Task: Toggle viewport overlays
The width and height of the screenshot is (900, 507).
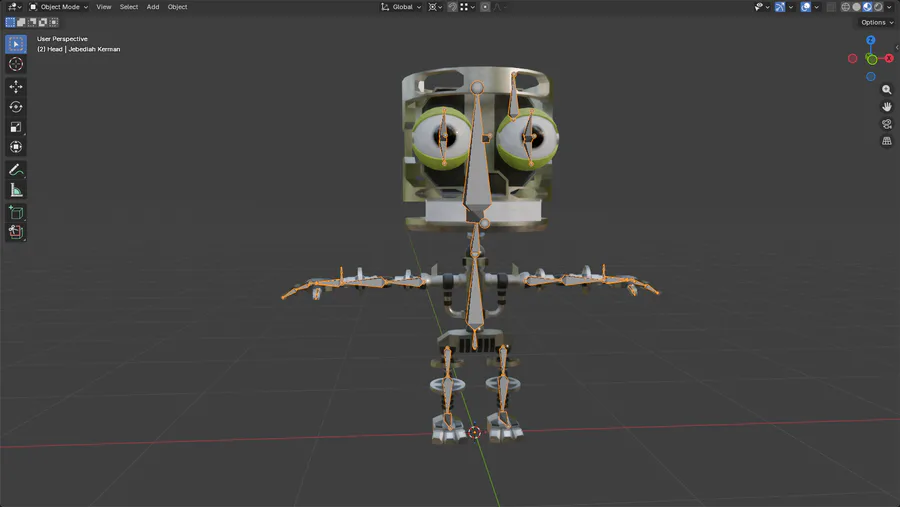Action: pyautogui.click(x=806, y=7)
